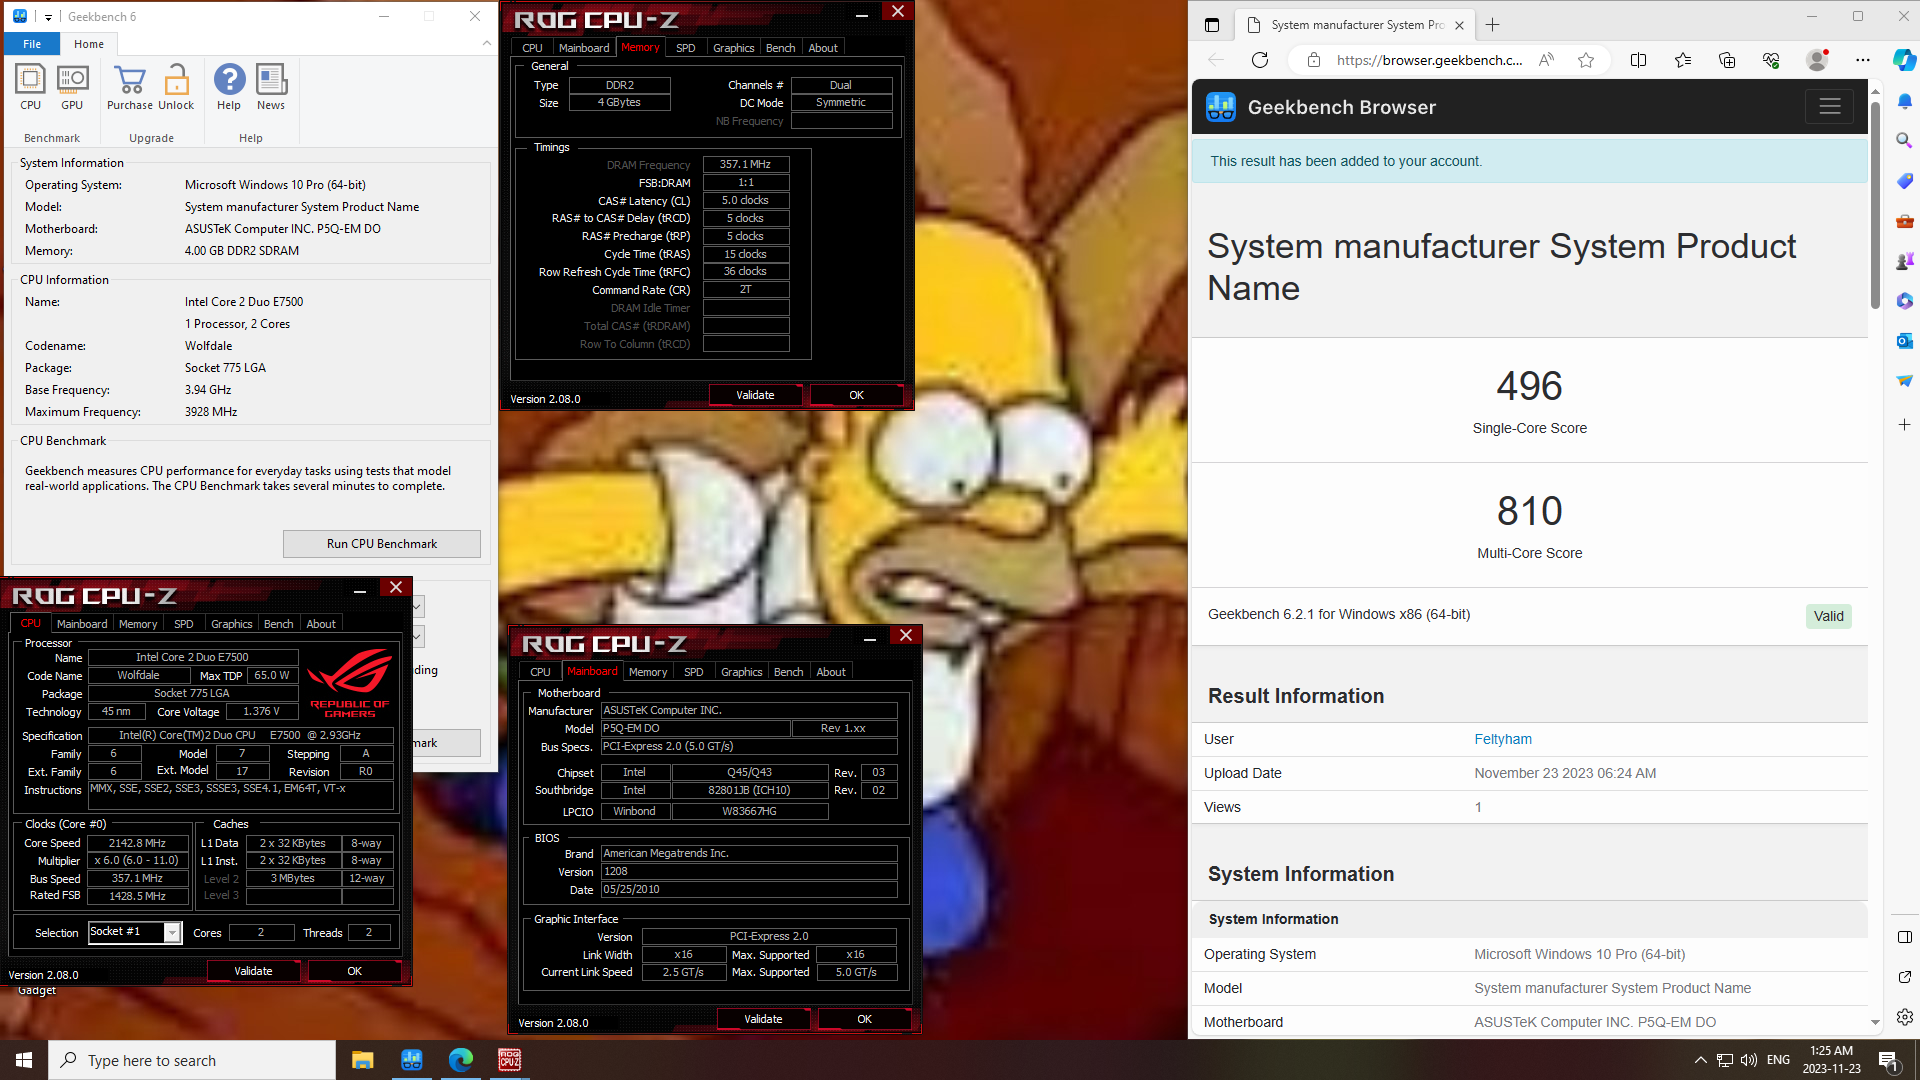Open Microsoft Edge taskbar icon
Viewport: 1920px width, 1080px height.
tap(460, 1060)
